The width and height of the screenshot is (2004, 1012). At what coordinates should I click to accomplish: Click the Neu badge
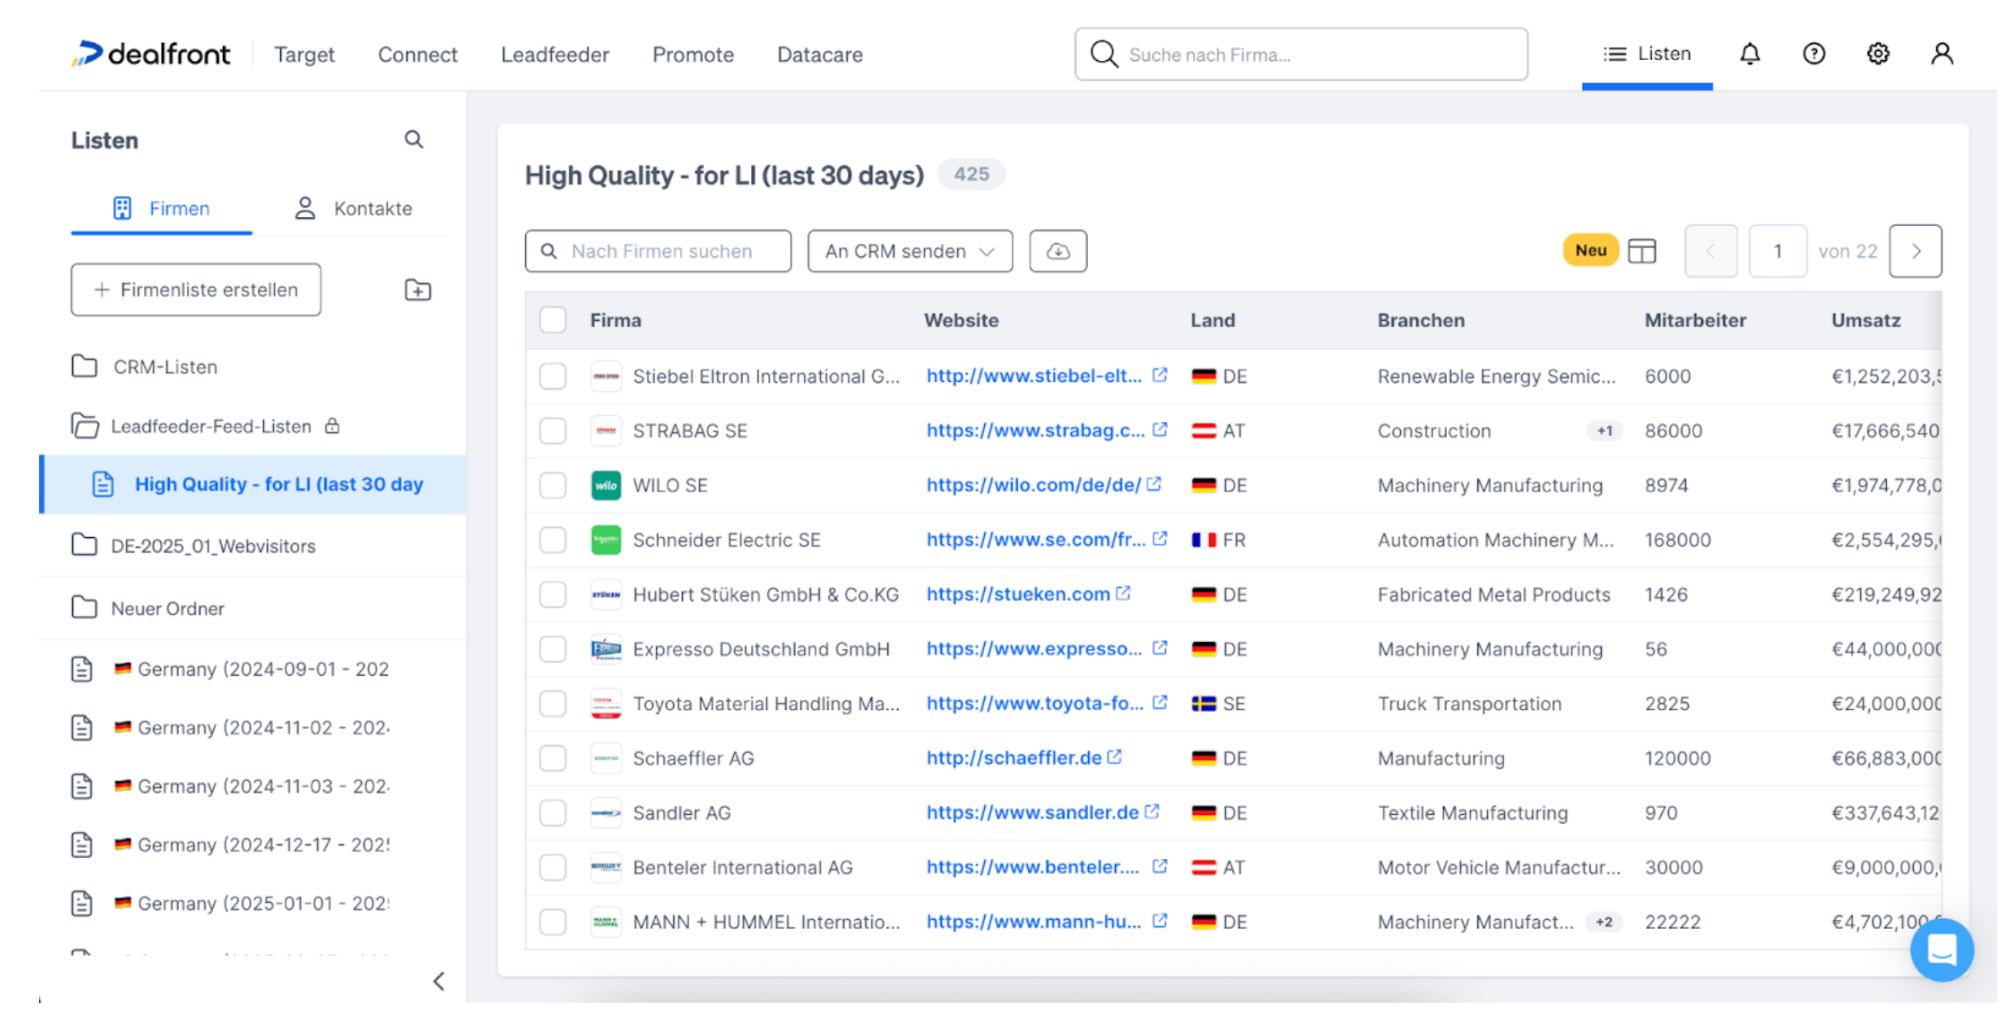1590,250
